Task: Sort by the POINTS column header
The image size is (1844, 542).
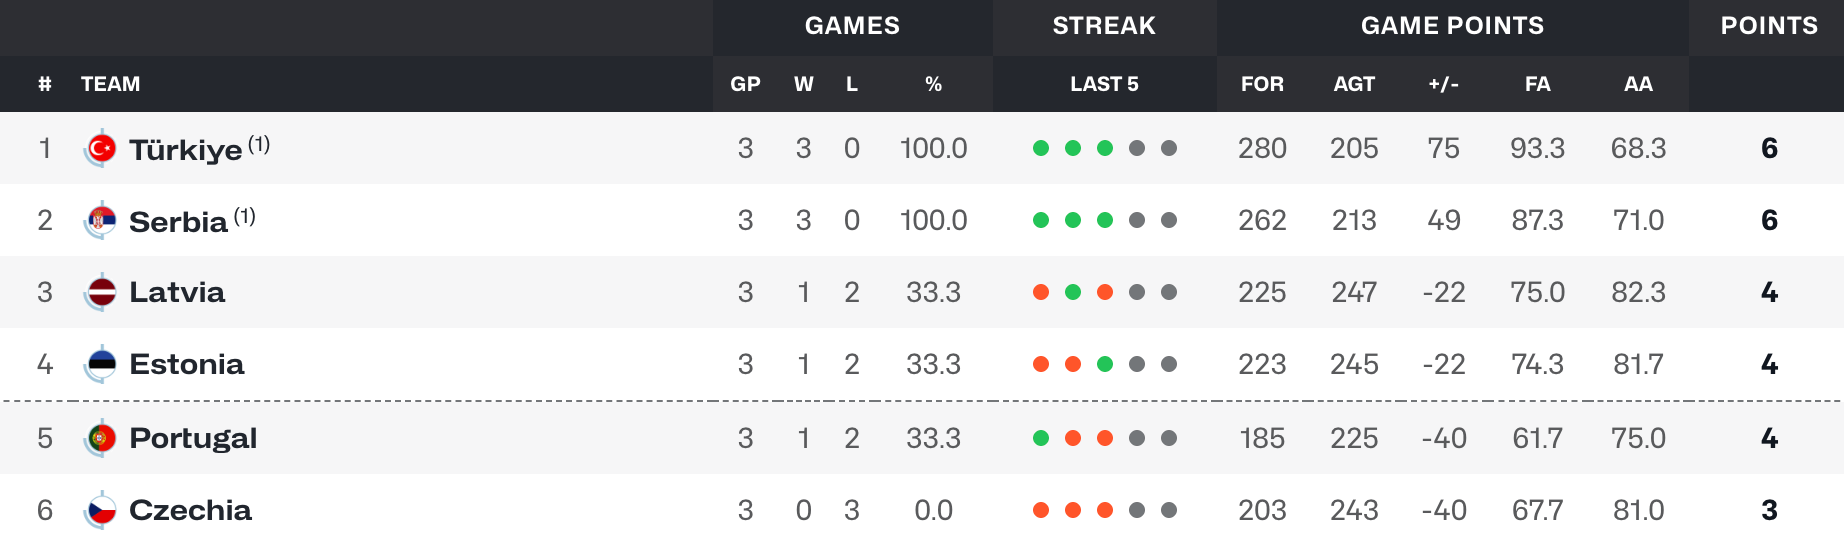Action: (x=1769, y=26)
